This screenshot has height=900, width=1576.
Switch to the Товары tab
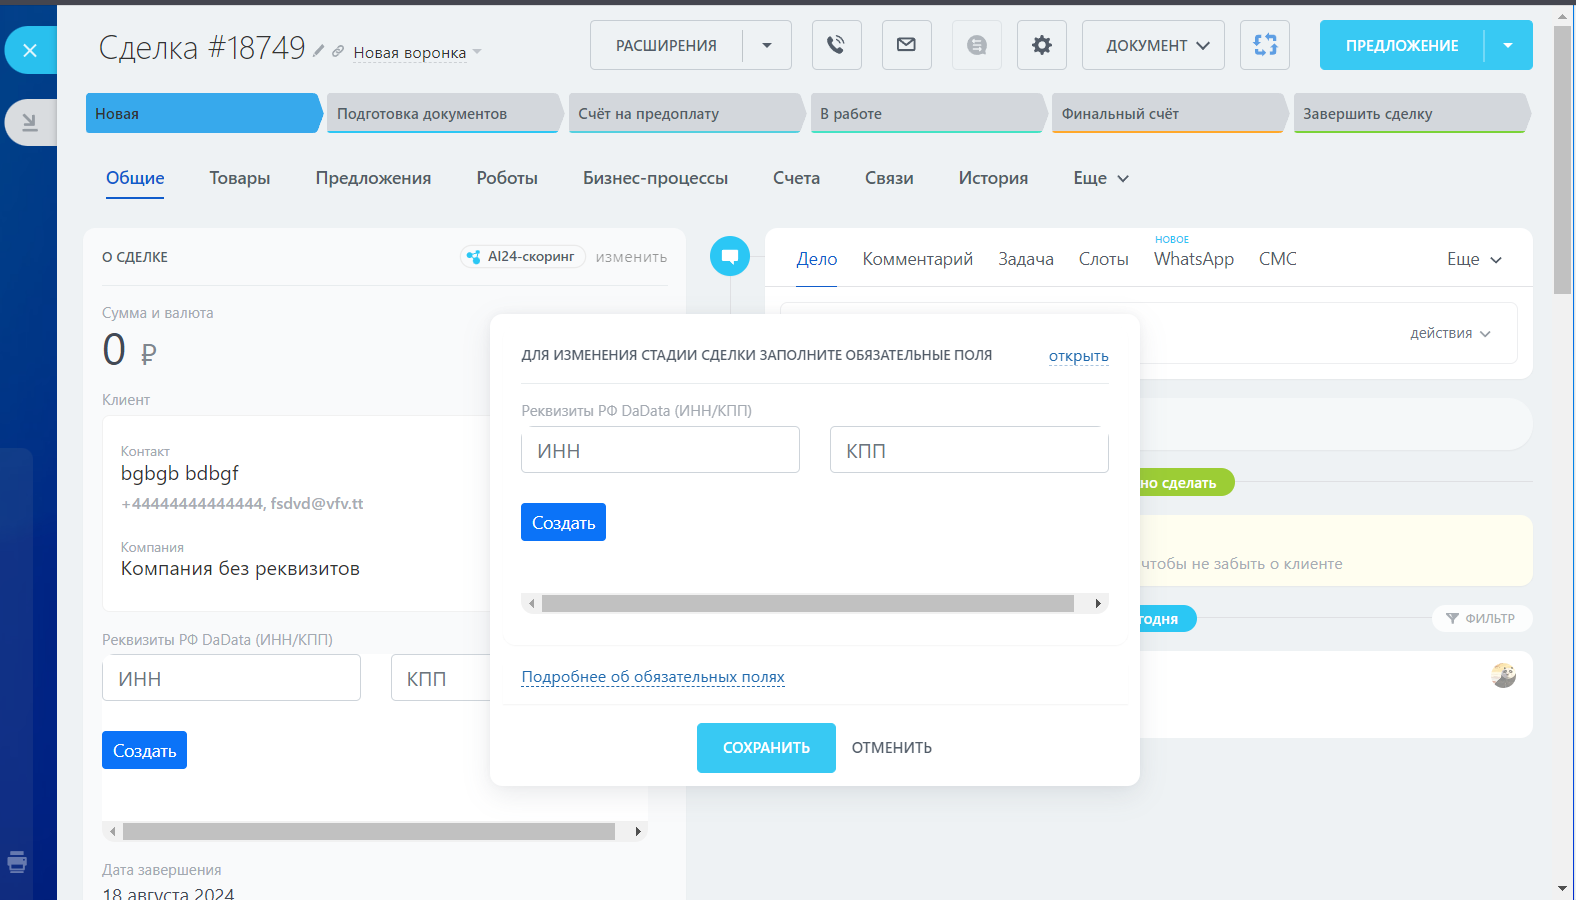point(240,178)
